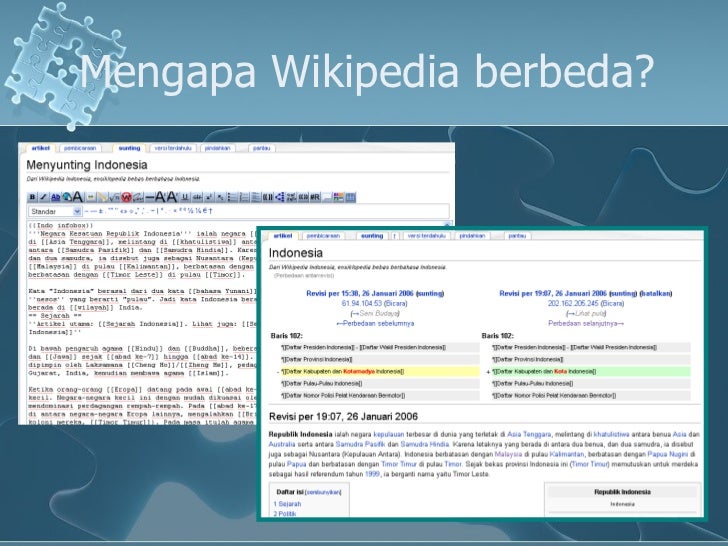Insert signature with the signature icon
The height and width of the screenshot is (546, 728).
(x=138, y=197)
